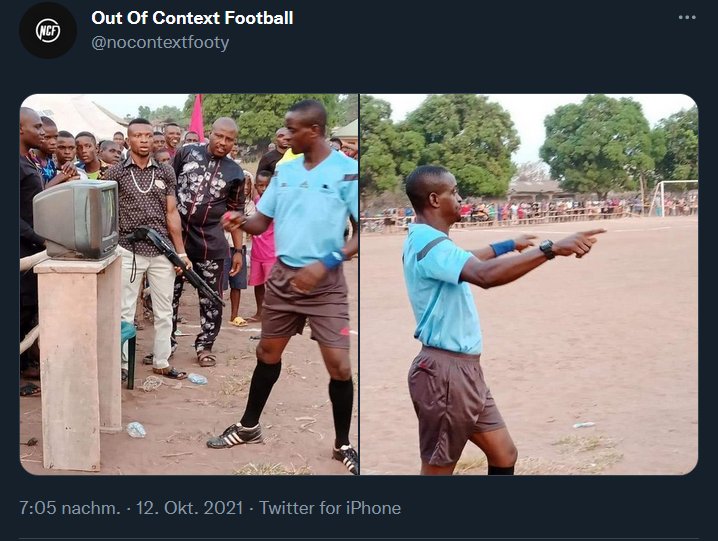Open the right photo of referee pointing

[529, 284]
